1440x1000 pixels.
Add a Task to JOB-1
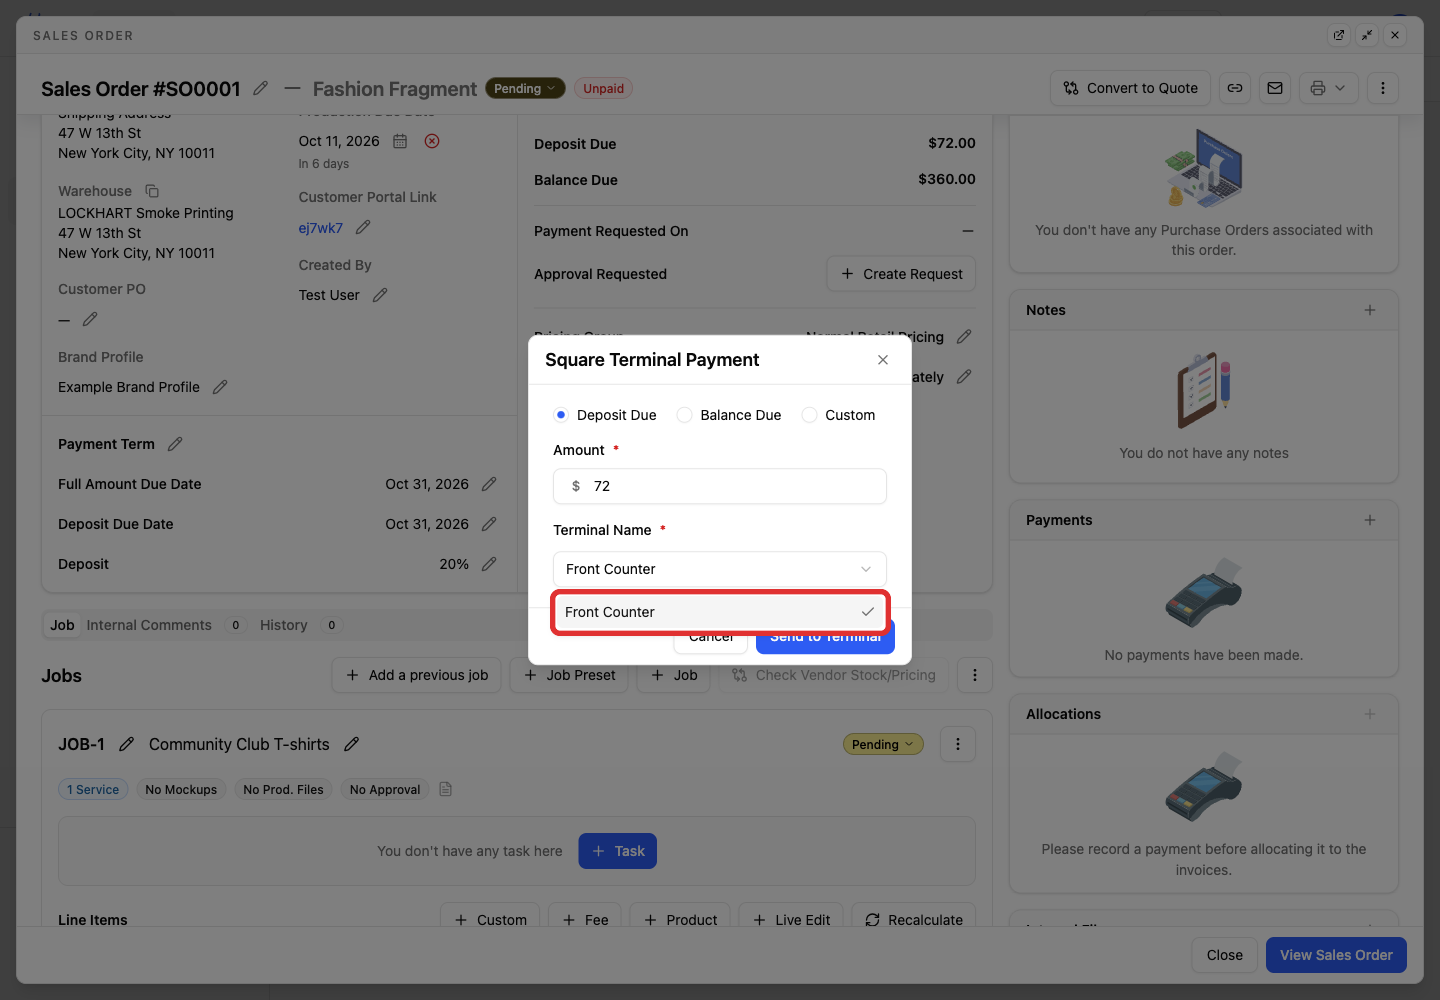coord(618,851)
